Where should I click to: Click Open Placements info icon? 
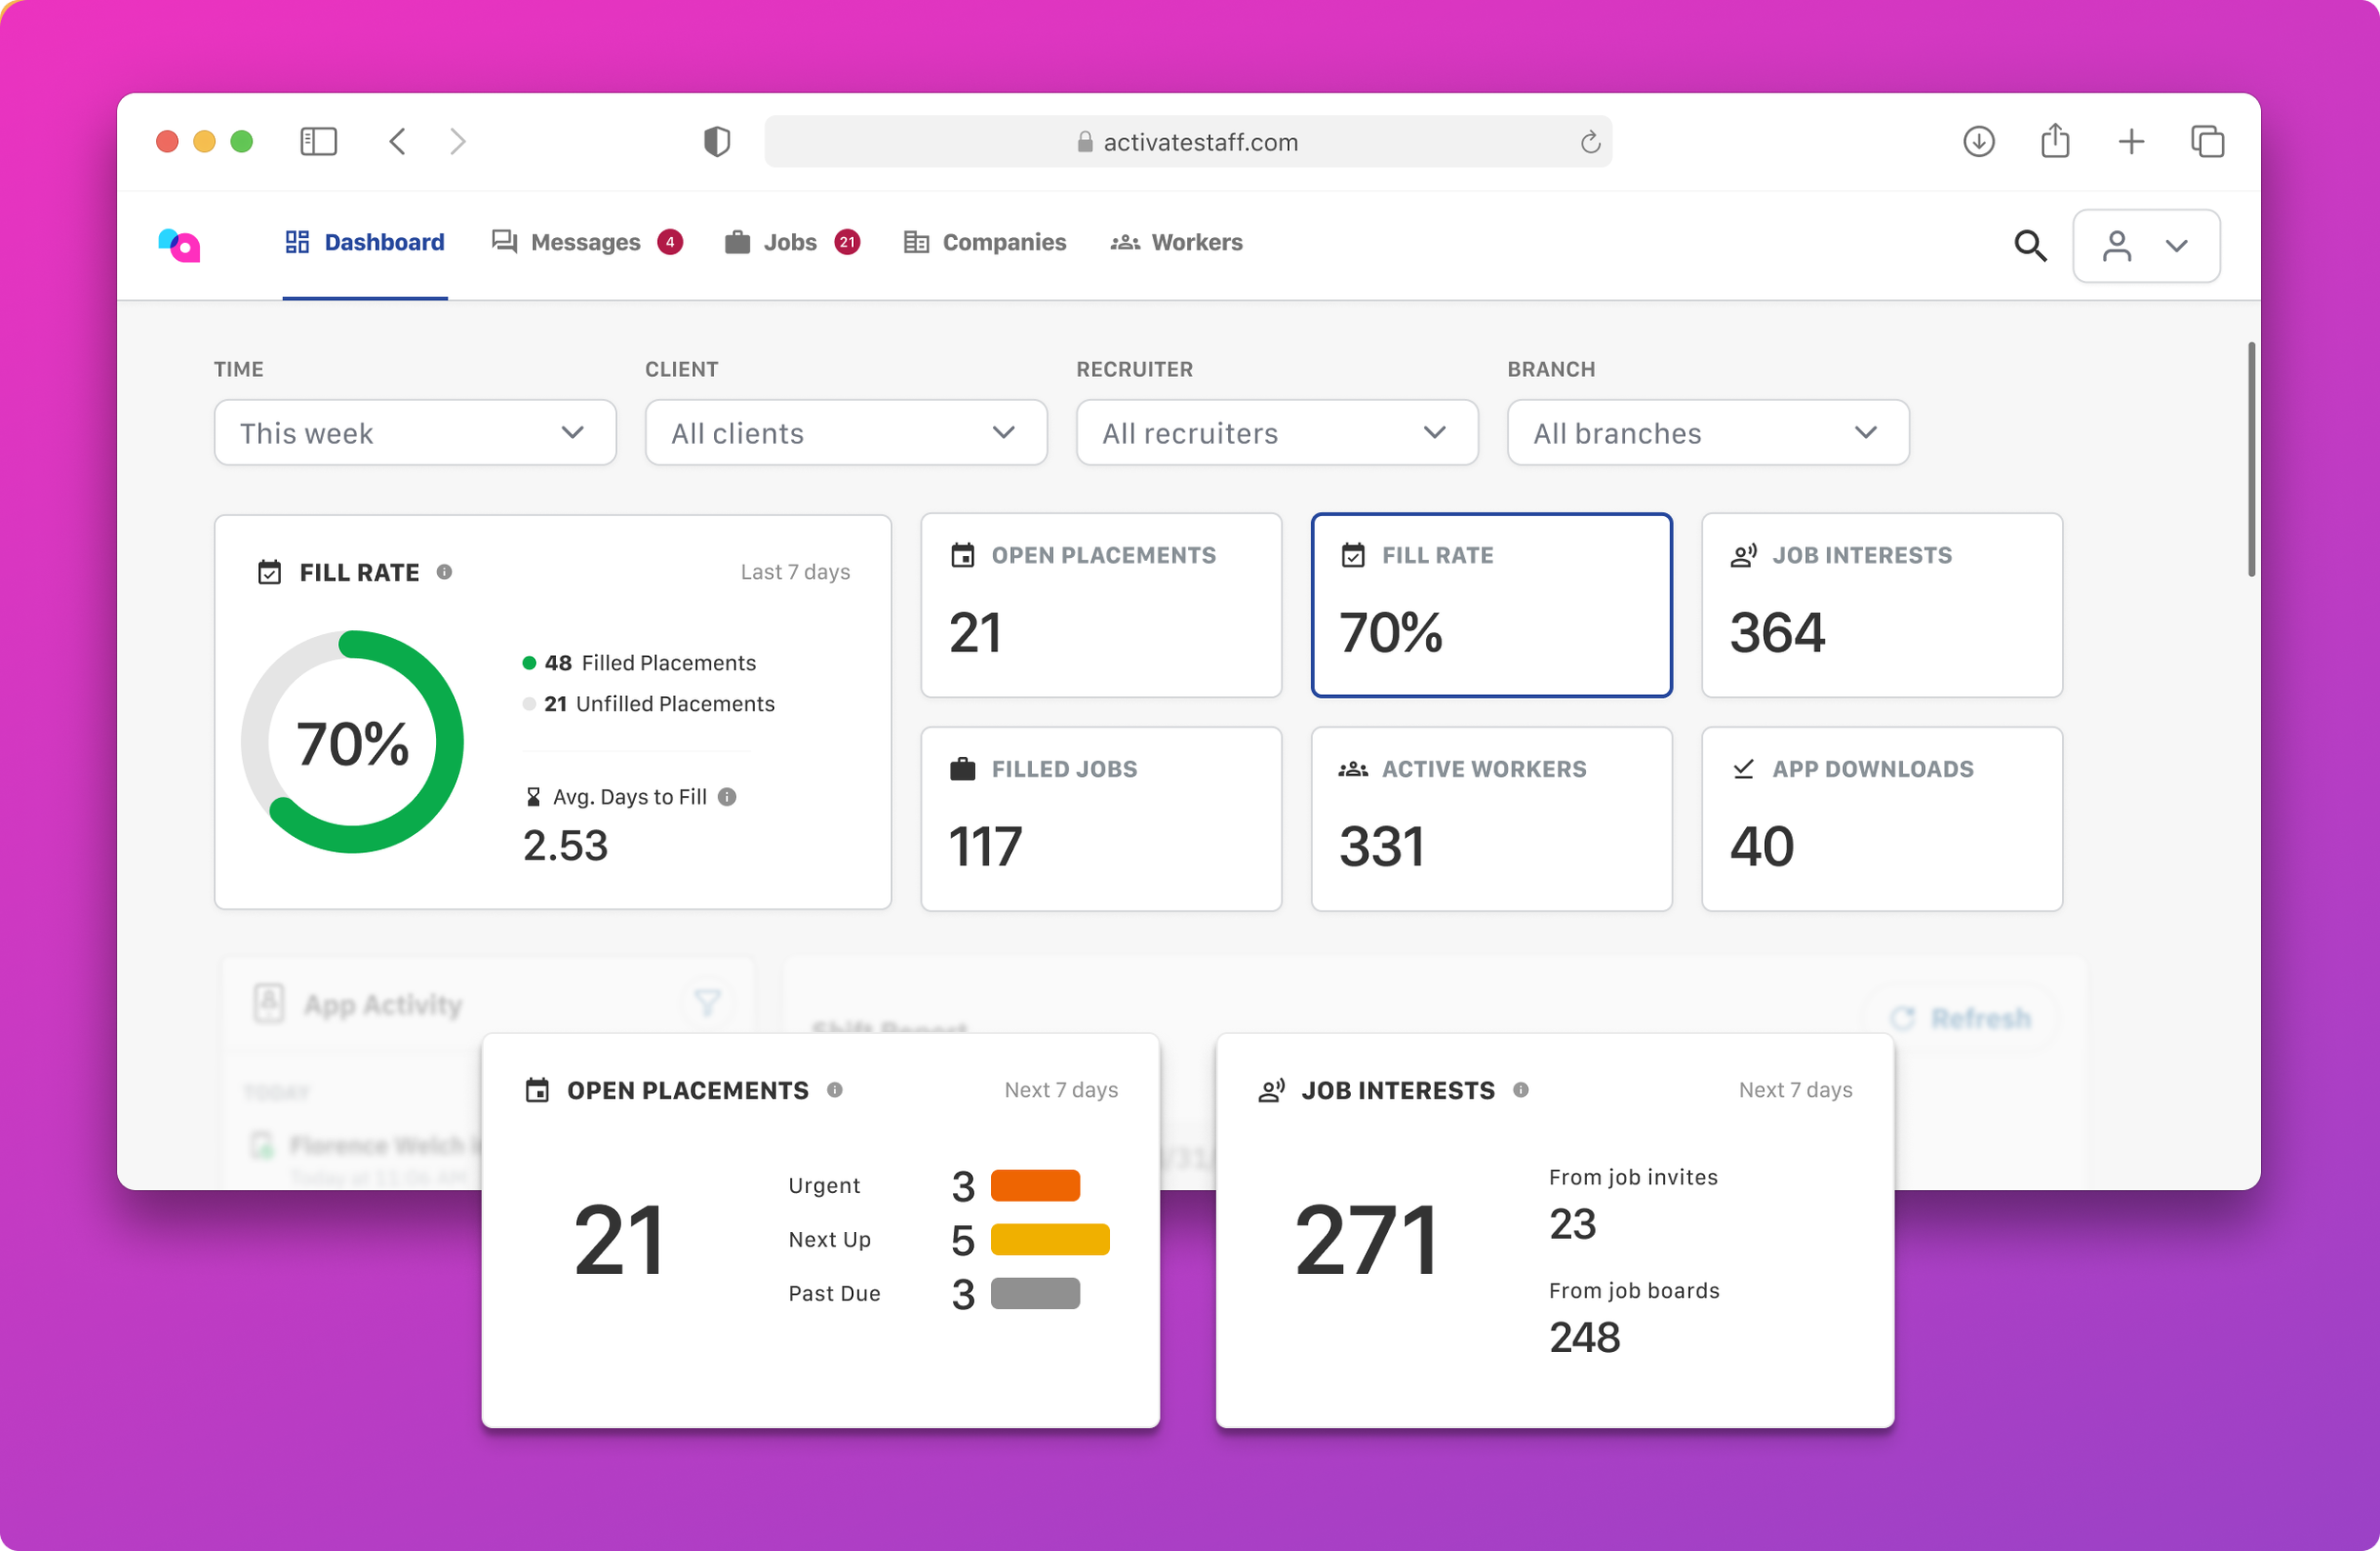(835, 1090)
